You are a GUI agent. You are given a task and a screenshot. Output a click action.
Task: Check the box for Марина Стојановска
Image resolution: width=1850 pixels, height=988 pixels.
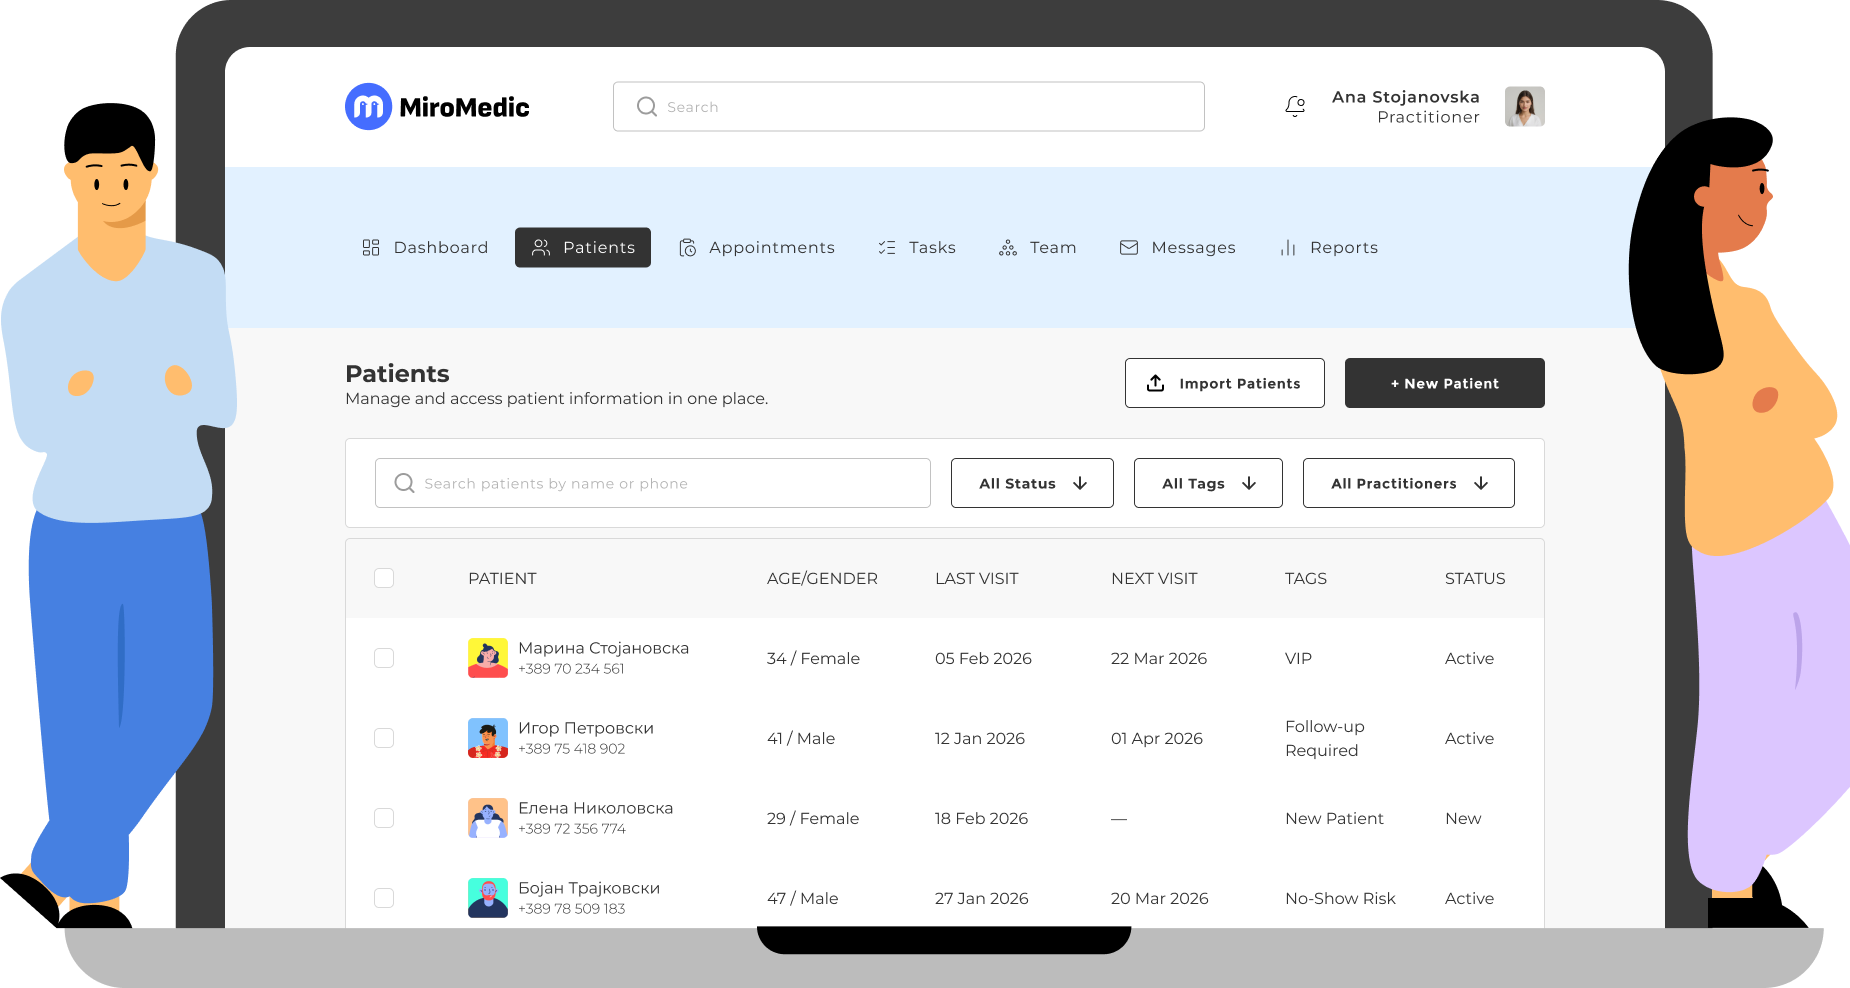384,658
